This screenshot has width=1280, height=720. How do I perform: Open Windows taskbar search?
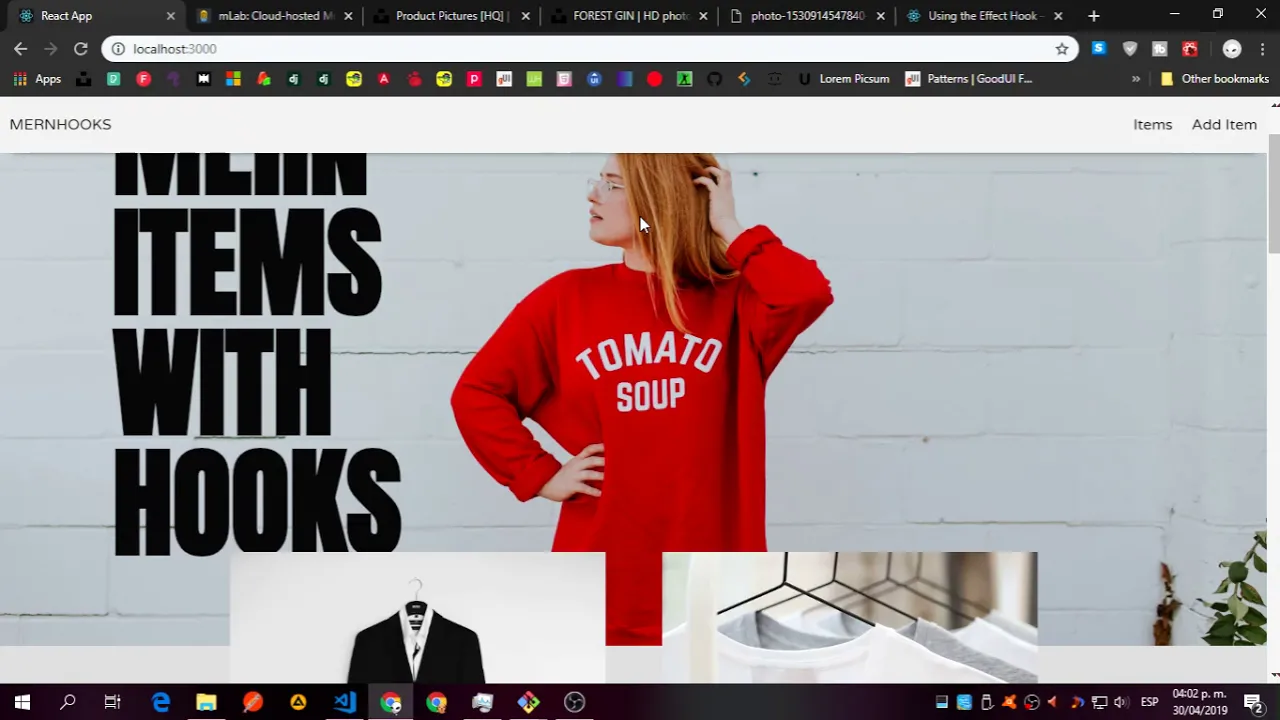point(68,702)
